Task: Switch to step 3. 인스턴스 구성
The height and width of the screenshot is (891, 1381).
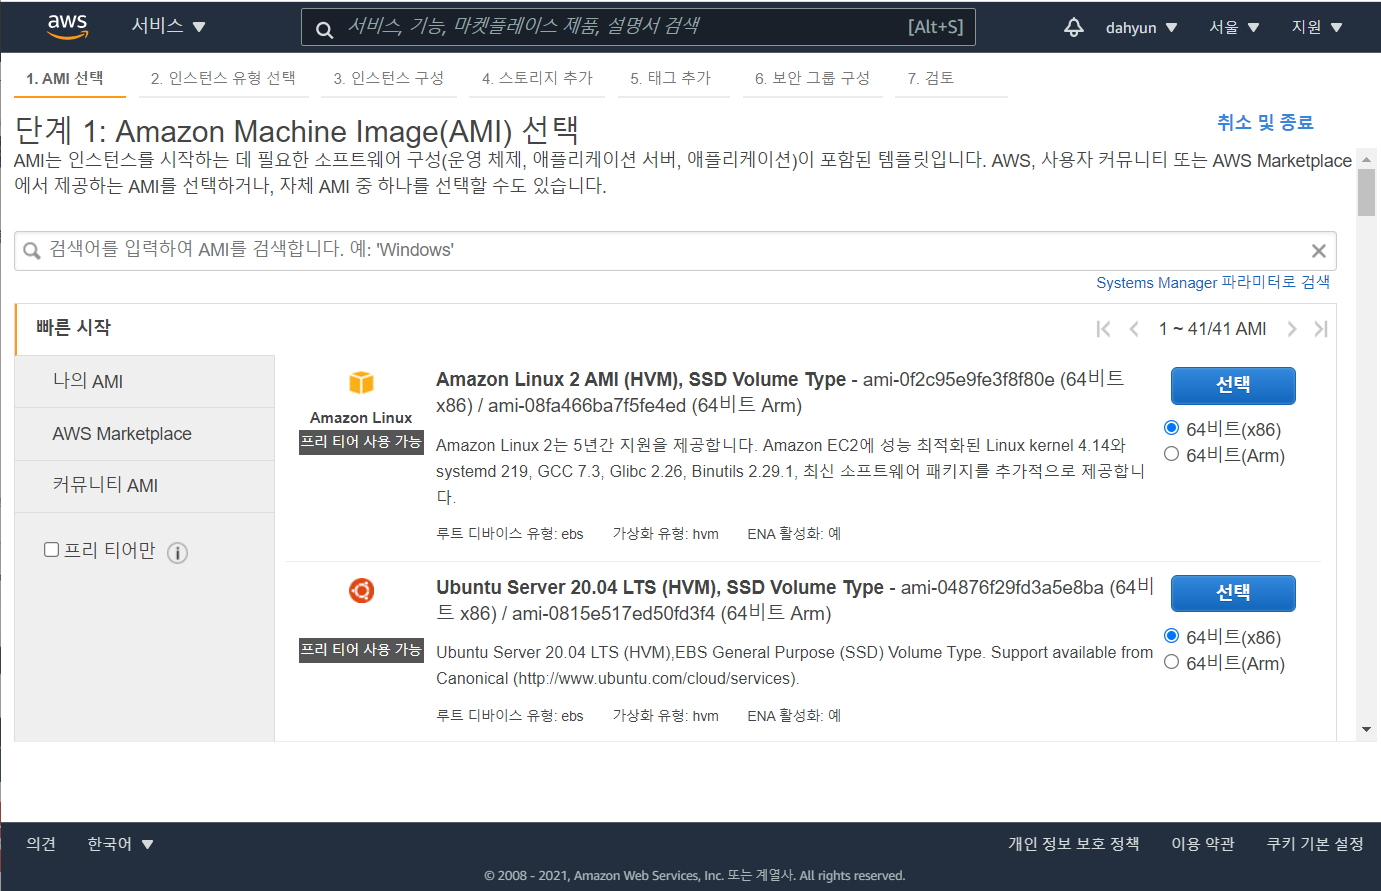Action: point(388,78)
